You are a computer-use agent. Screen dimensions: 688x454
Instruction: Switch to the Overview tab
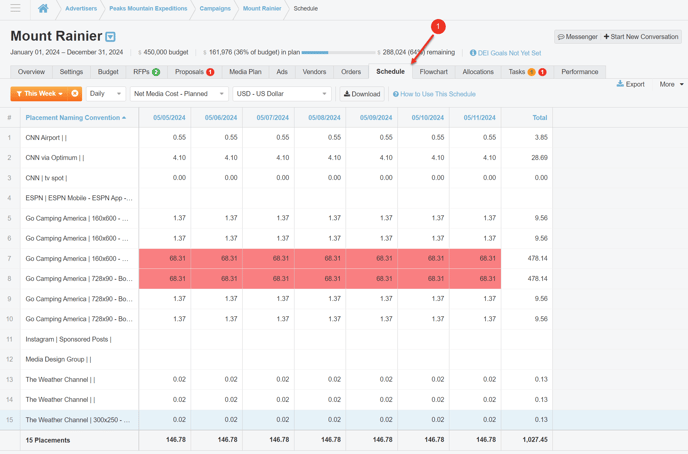tap(31, 72)
